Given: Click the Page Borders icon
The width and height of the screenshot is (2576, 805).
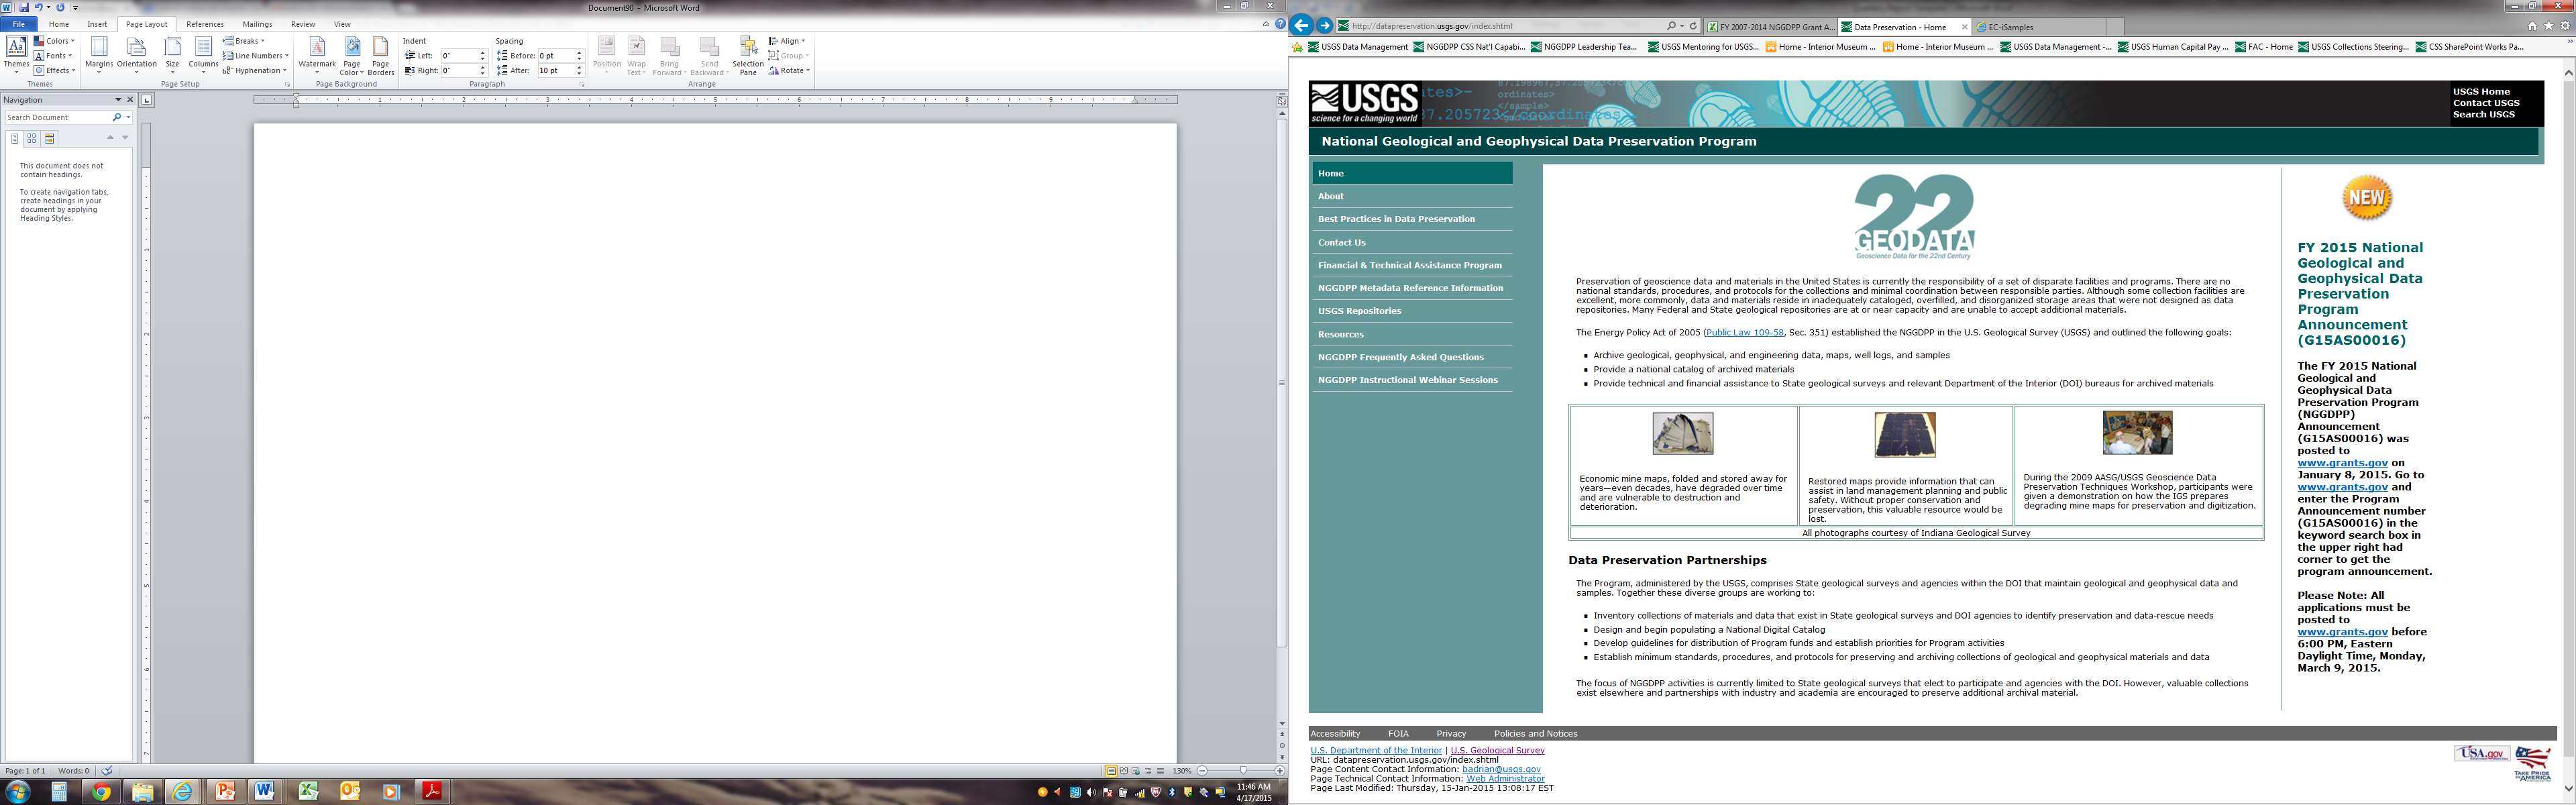Looking at the screenshot, I should tap(380, 54).
